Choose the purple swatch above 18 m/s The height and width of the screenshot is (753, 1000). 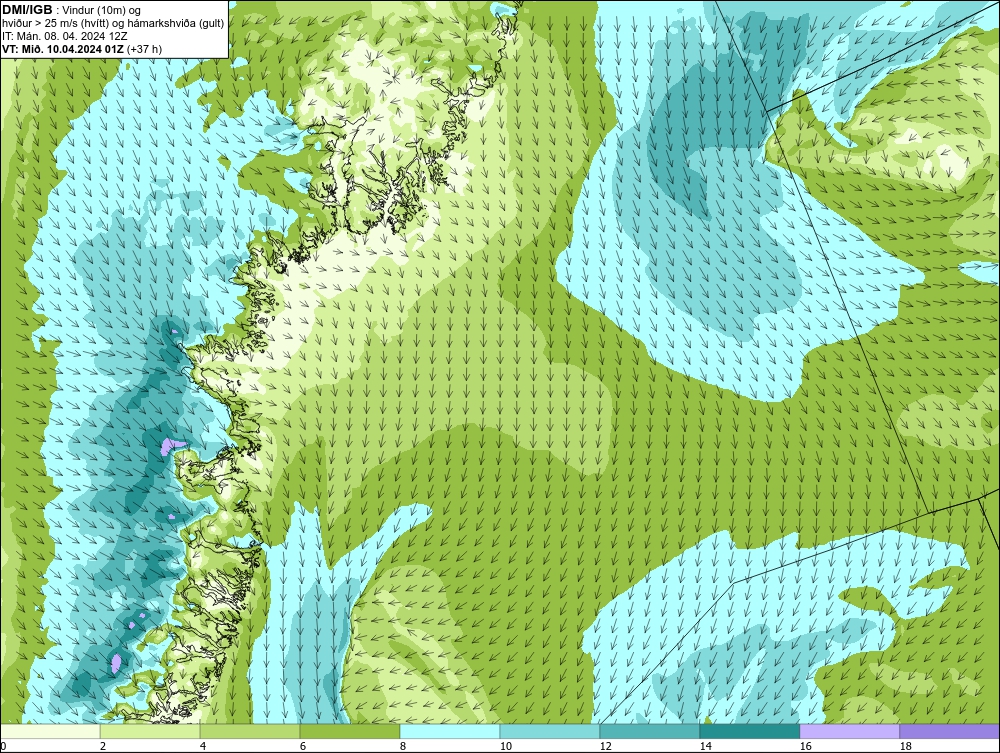949,731
